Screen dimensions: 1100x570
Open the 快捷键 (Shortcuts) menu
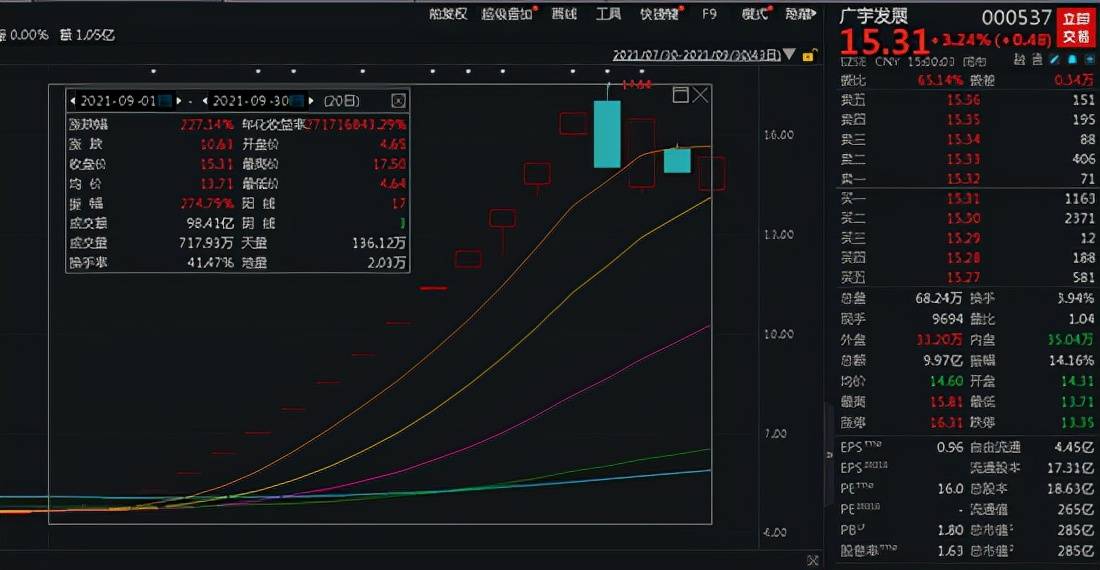click(x=660, y=14)
